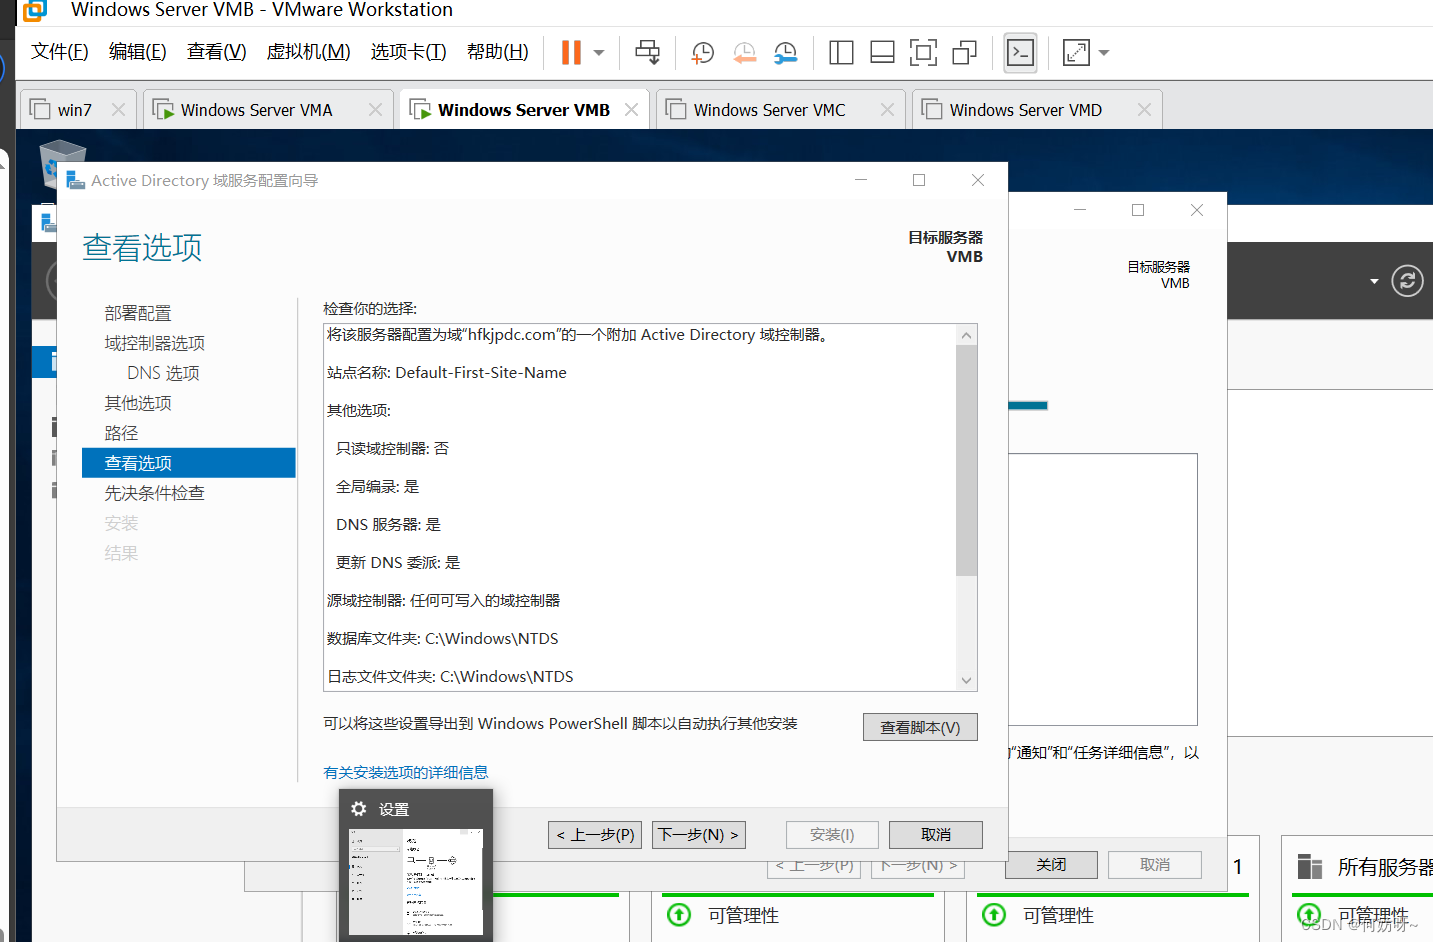This screenshot has height=942, width=1433.
Task: Send Ctrl+Alt+Del to the virtual machine
Action: pos(648,53)
